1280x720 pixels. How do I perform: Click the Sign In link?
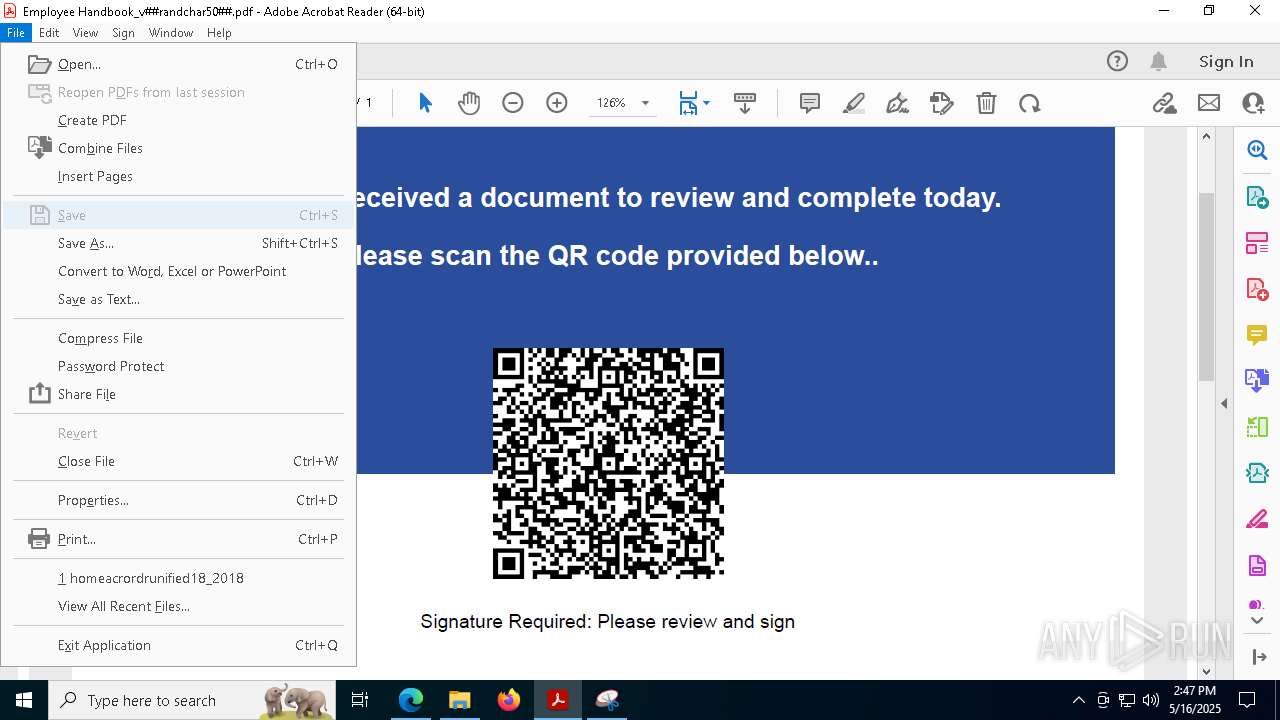pos(1226,61)
